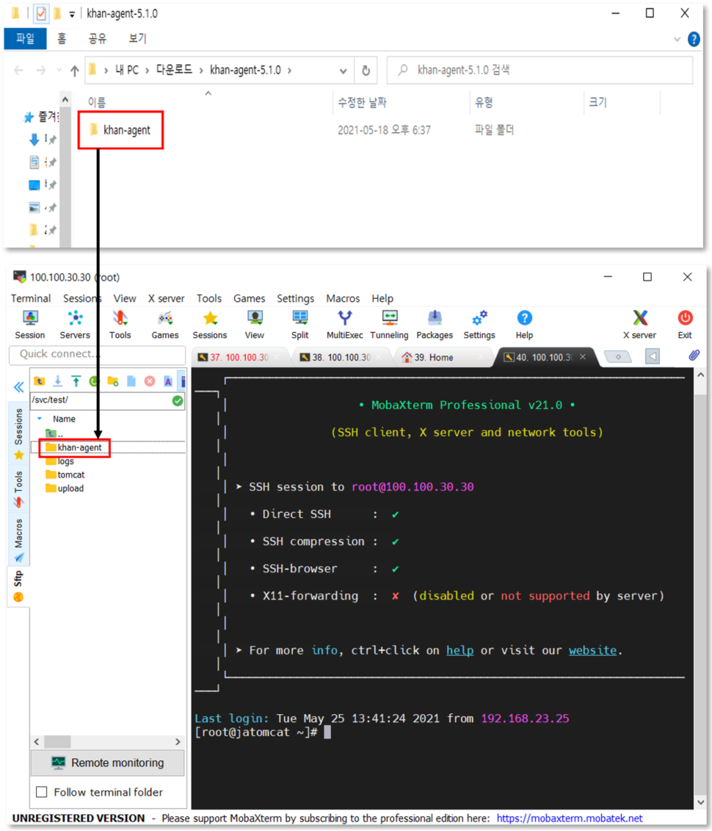This screenshot has width=712, height=831.
Task: Click the SFTP upload arrow icon
Action: (76, 381)
